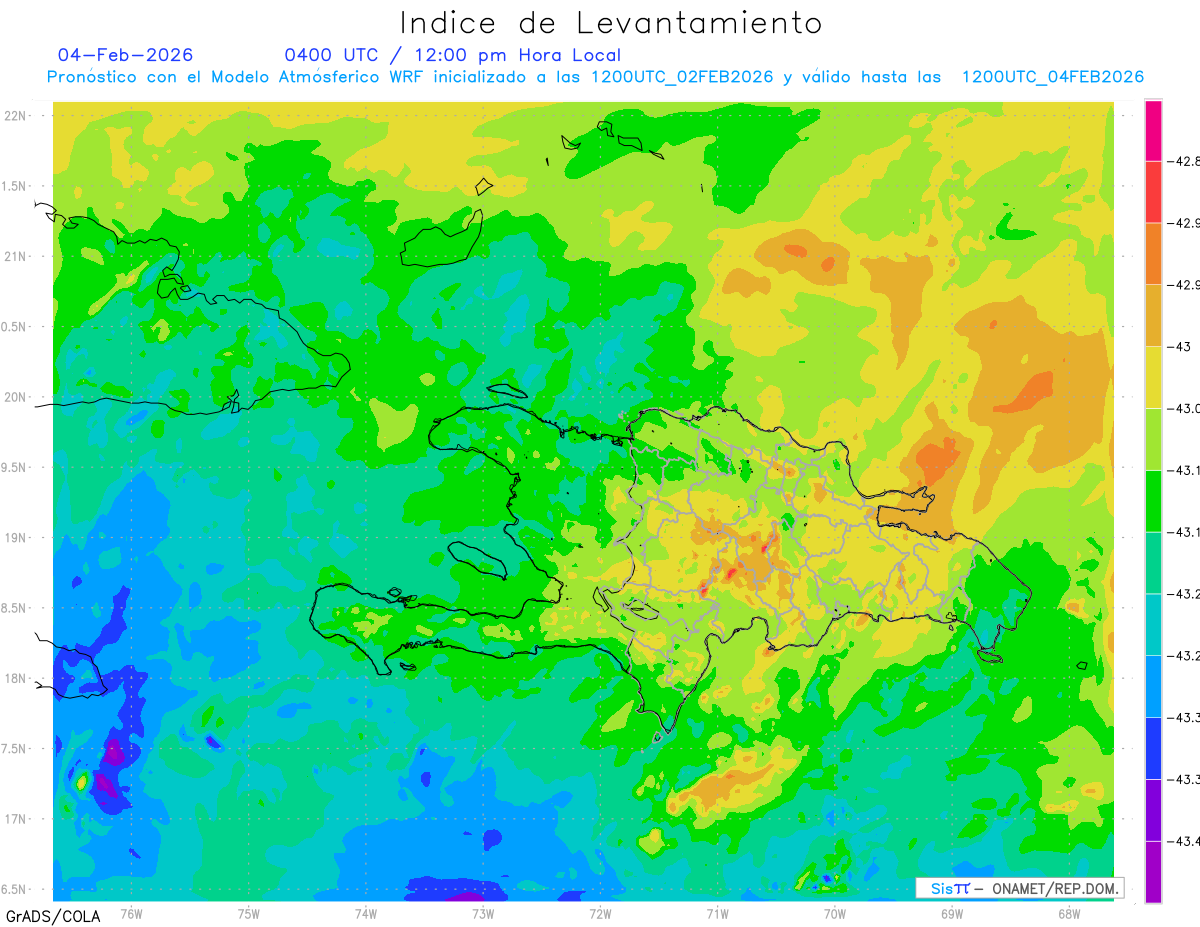This screenshot has height=927, width=1200.
Task: Click the 22N latitude label
Action: (x=15, y=116)
